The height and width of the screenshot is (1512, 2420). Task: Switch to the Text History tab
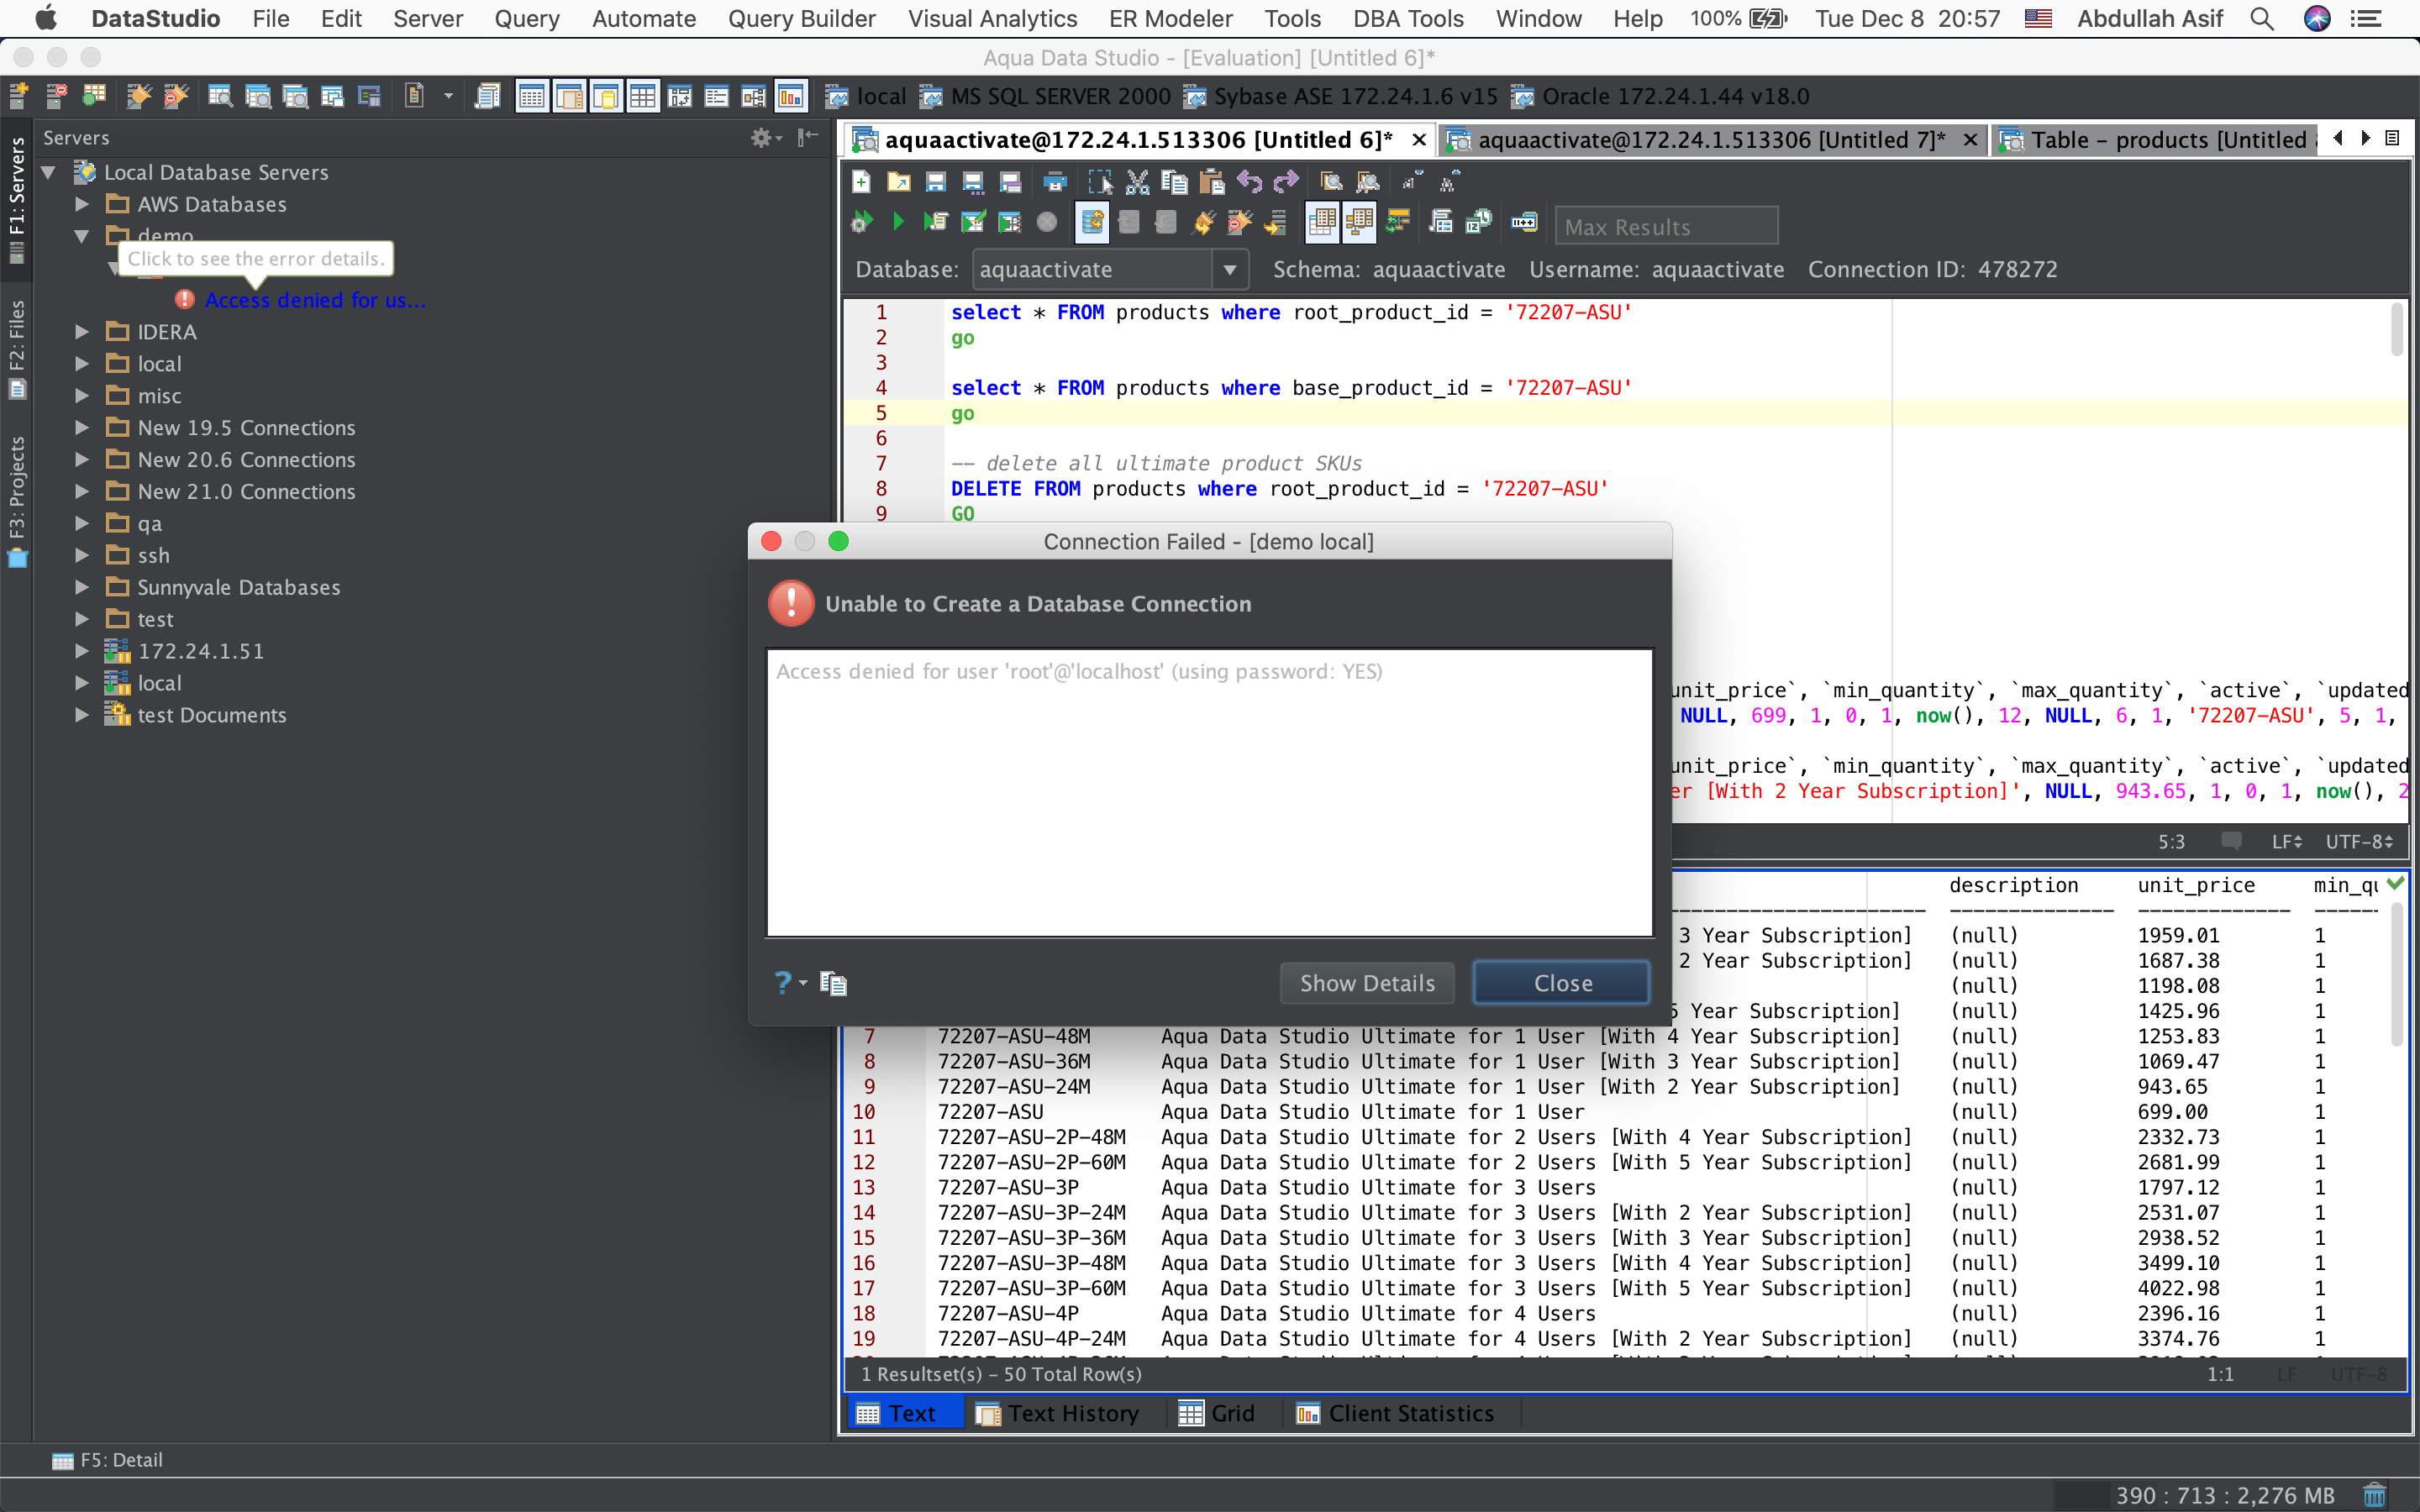[1057, 1413]
